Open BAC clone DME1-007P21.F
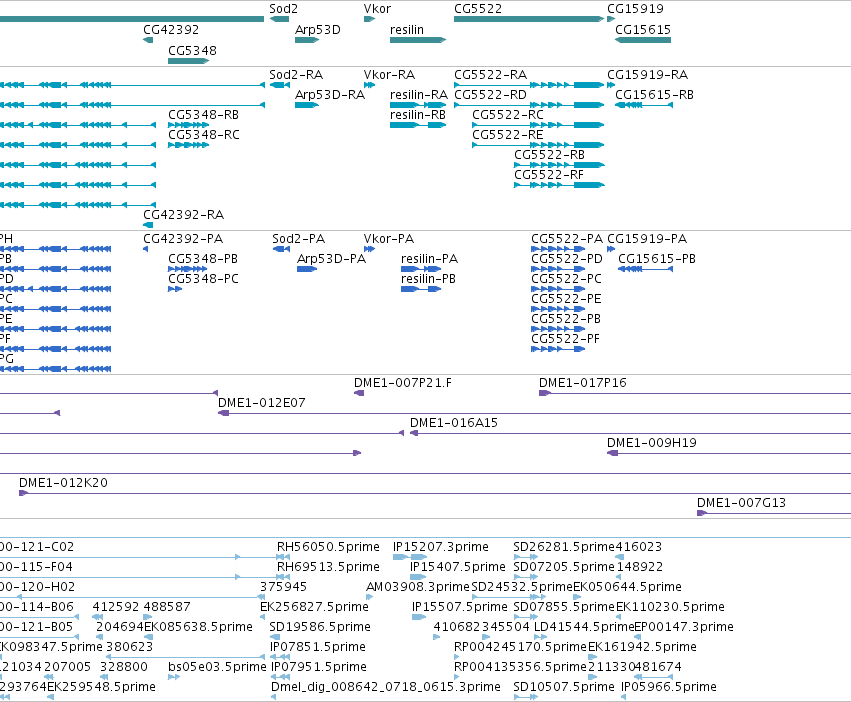This screenshot has width=851, height=702. pyautogui.click(x=403, y=383)
